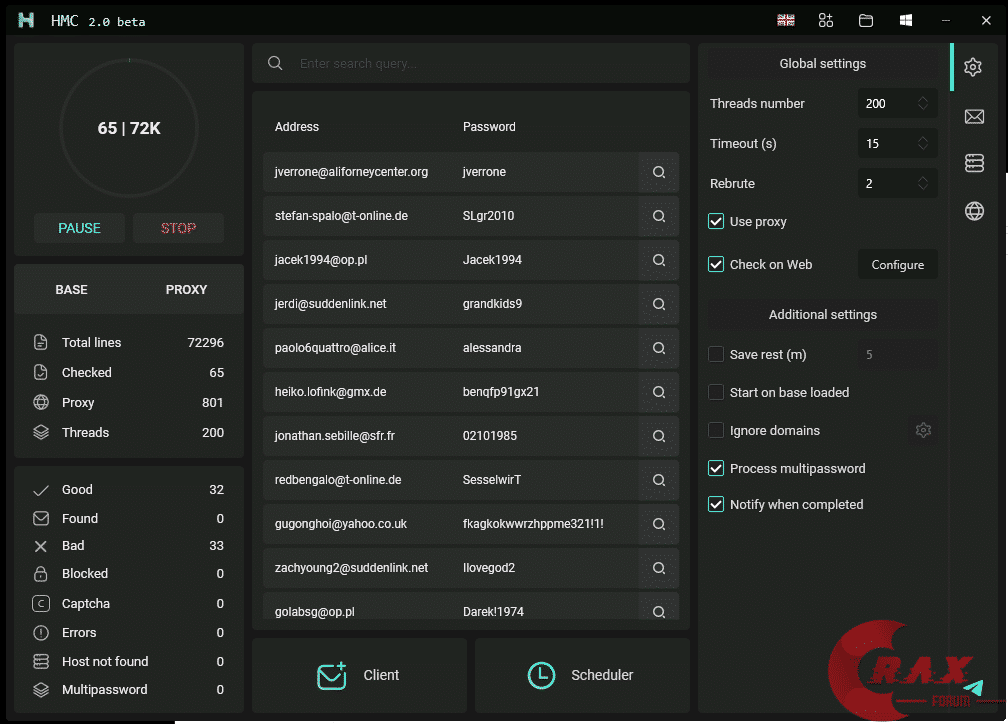Open the language flag selector
Screen dimensions: 1008x724
(x=786, y=20)
